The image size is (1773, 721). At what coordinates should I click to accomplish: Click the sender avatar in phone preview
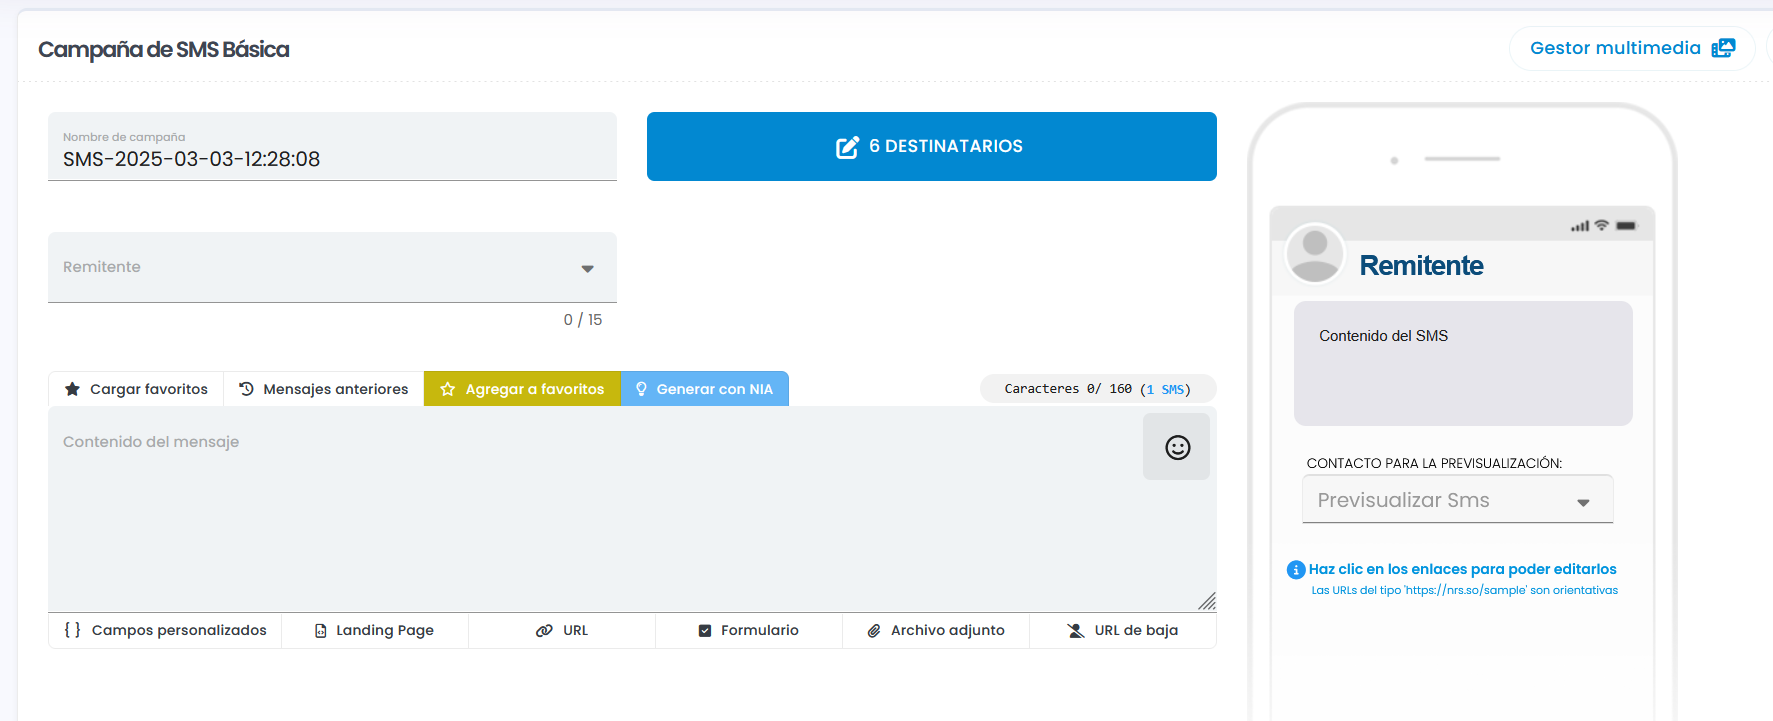(x=1315, y=253)
